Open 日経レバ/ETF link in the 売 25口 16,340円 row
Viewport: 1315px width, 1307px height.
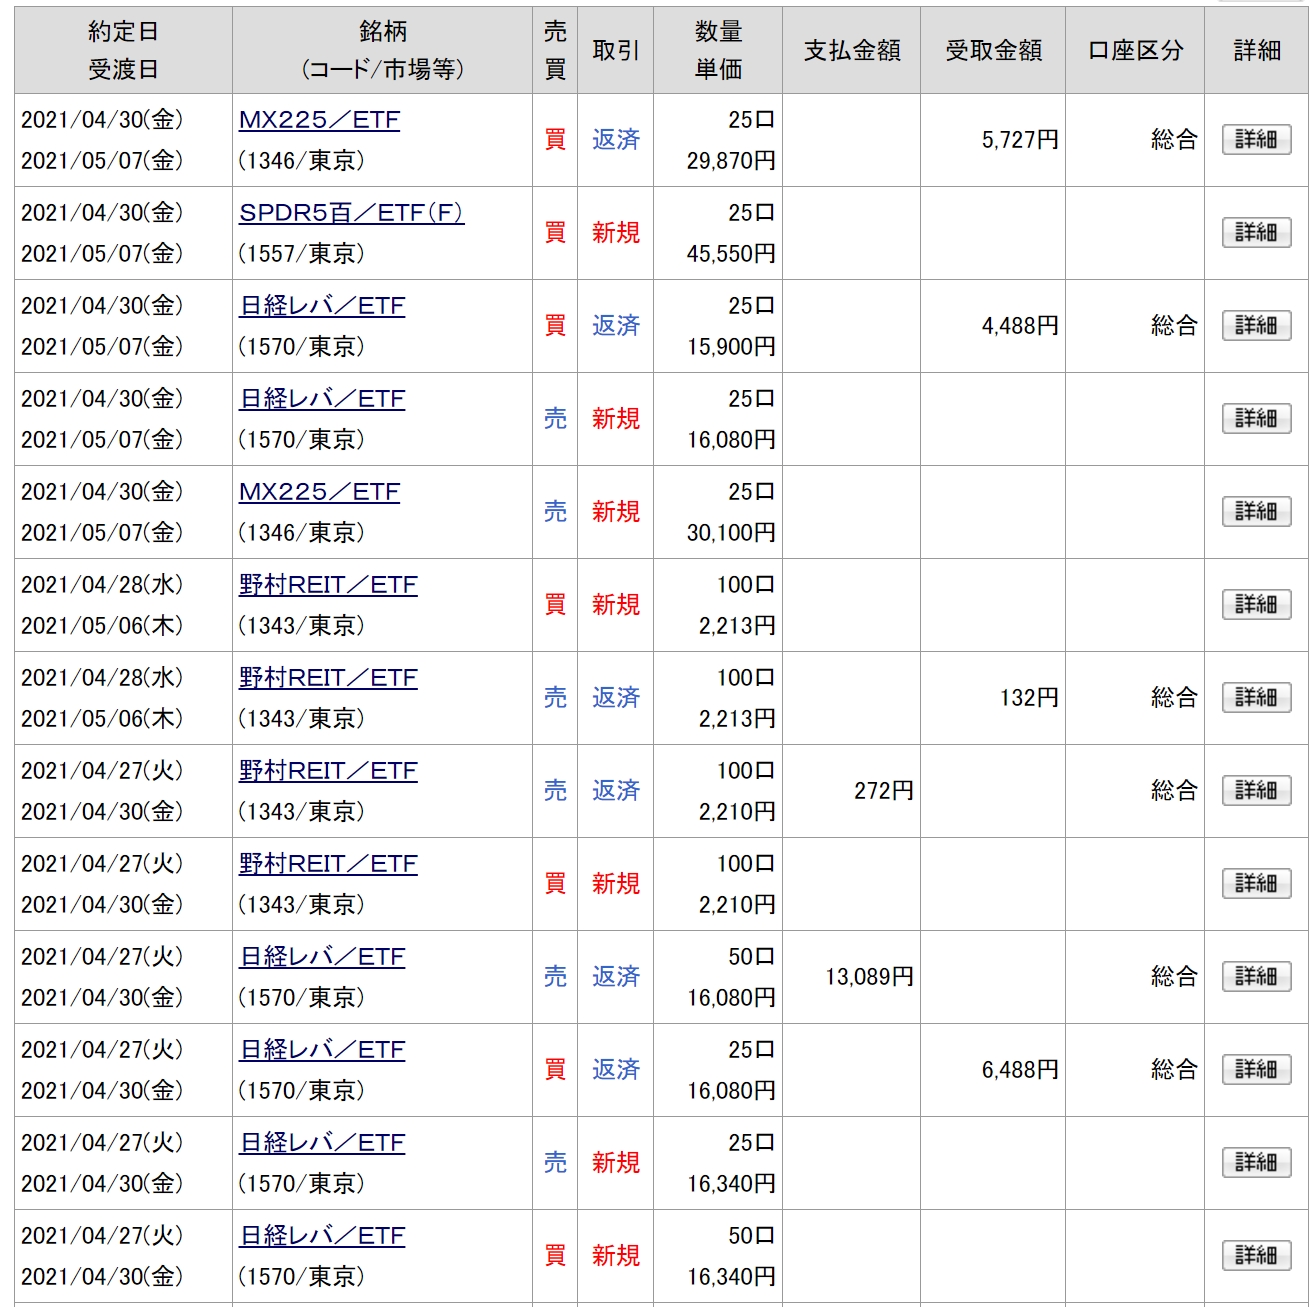click(322, 1143)
